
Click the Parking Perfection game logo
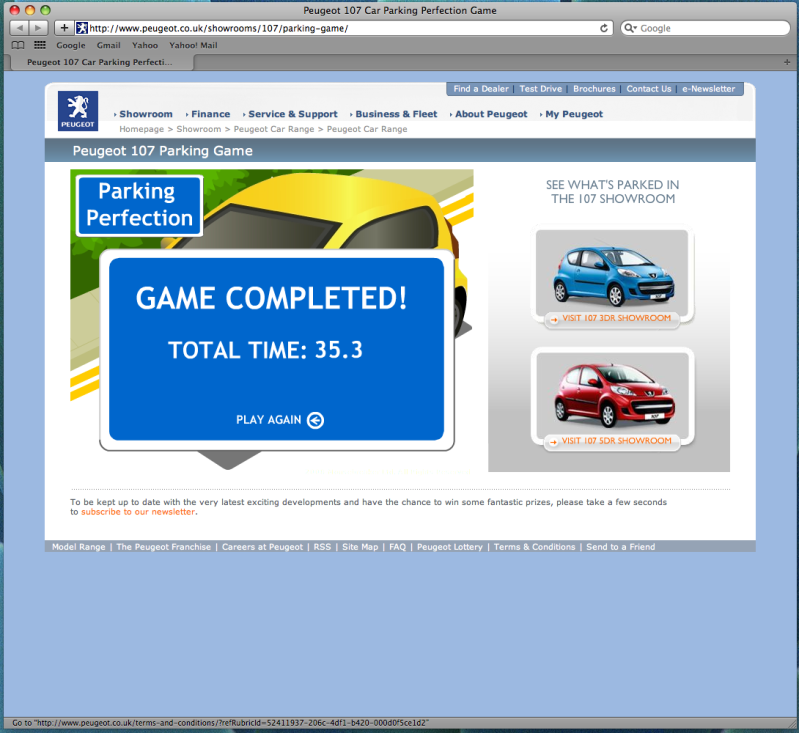pyautogui.click(x=139, y=206)
